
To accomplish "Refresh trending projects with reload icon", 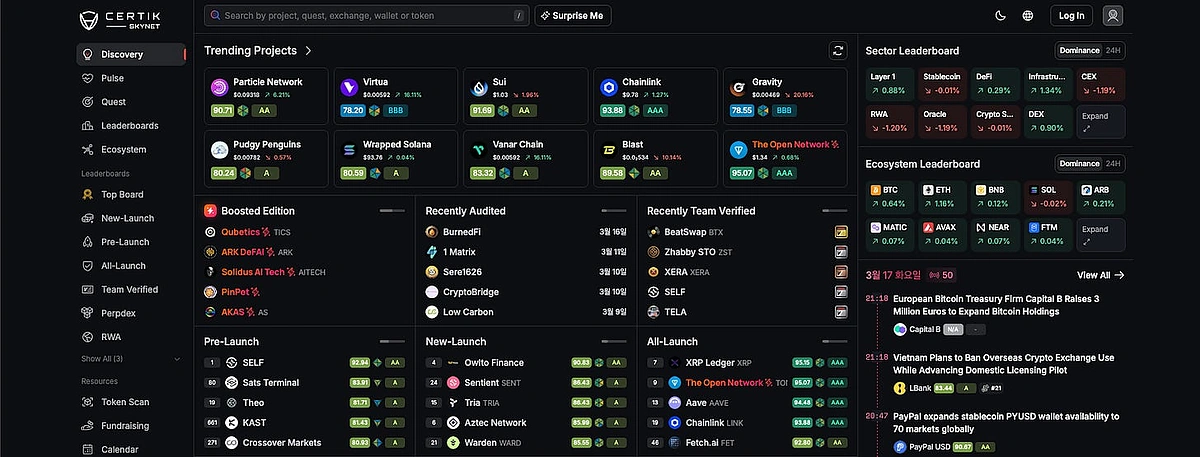I will pyautogui.click(x=838, y=50).
